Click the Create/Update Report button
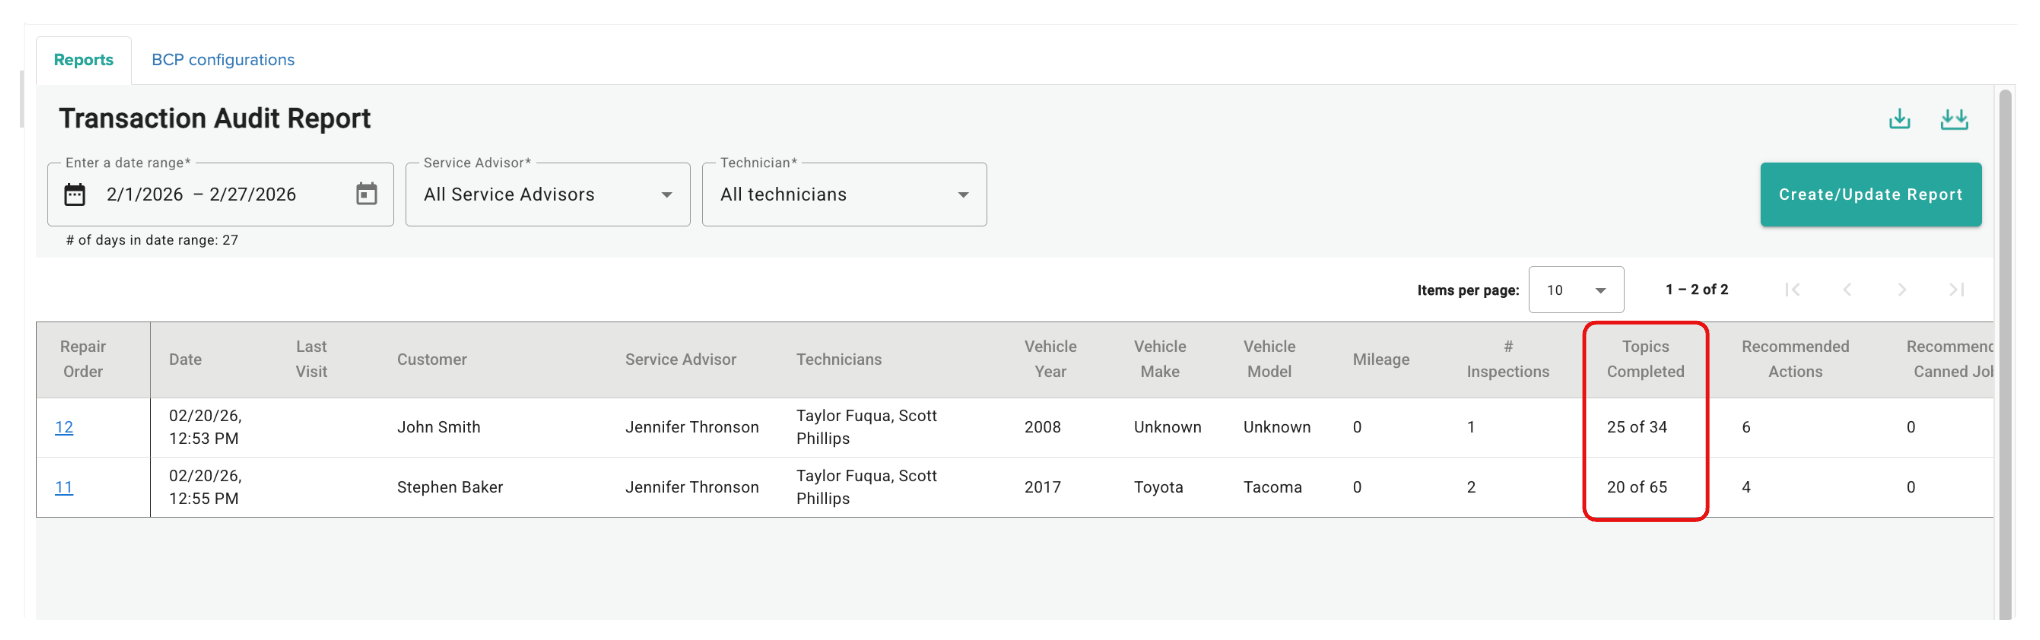Image resolution: width=2040 pixels, height=640 pixels. tap(1870, 194)
